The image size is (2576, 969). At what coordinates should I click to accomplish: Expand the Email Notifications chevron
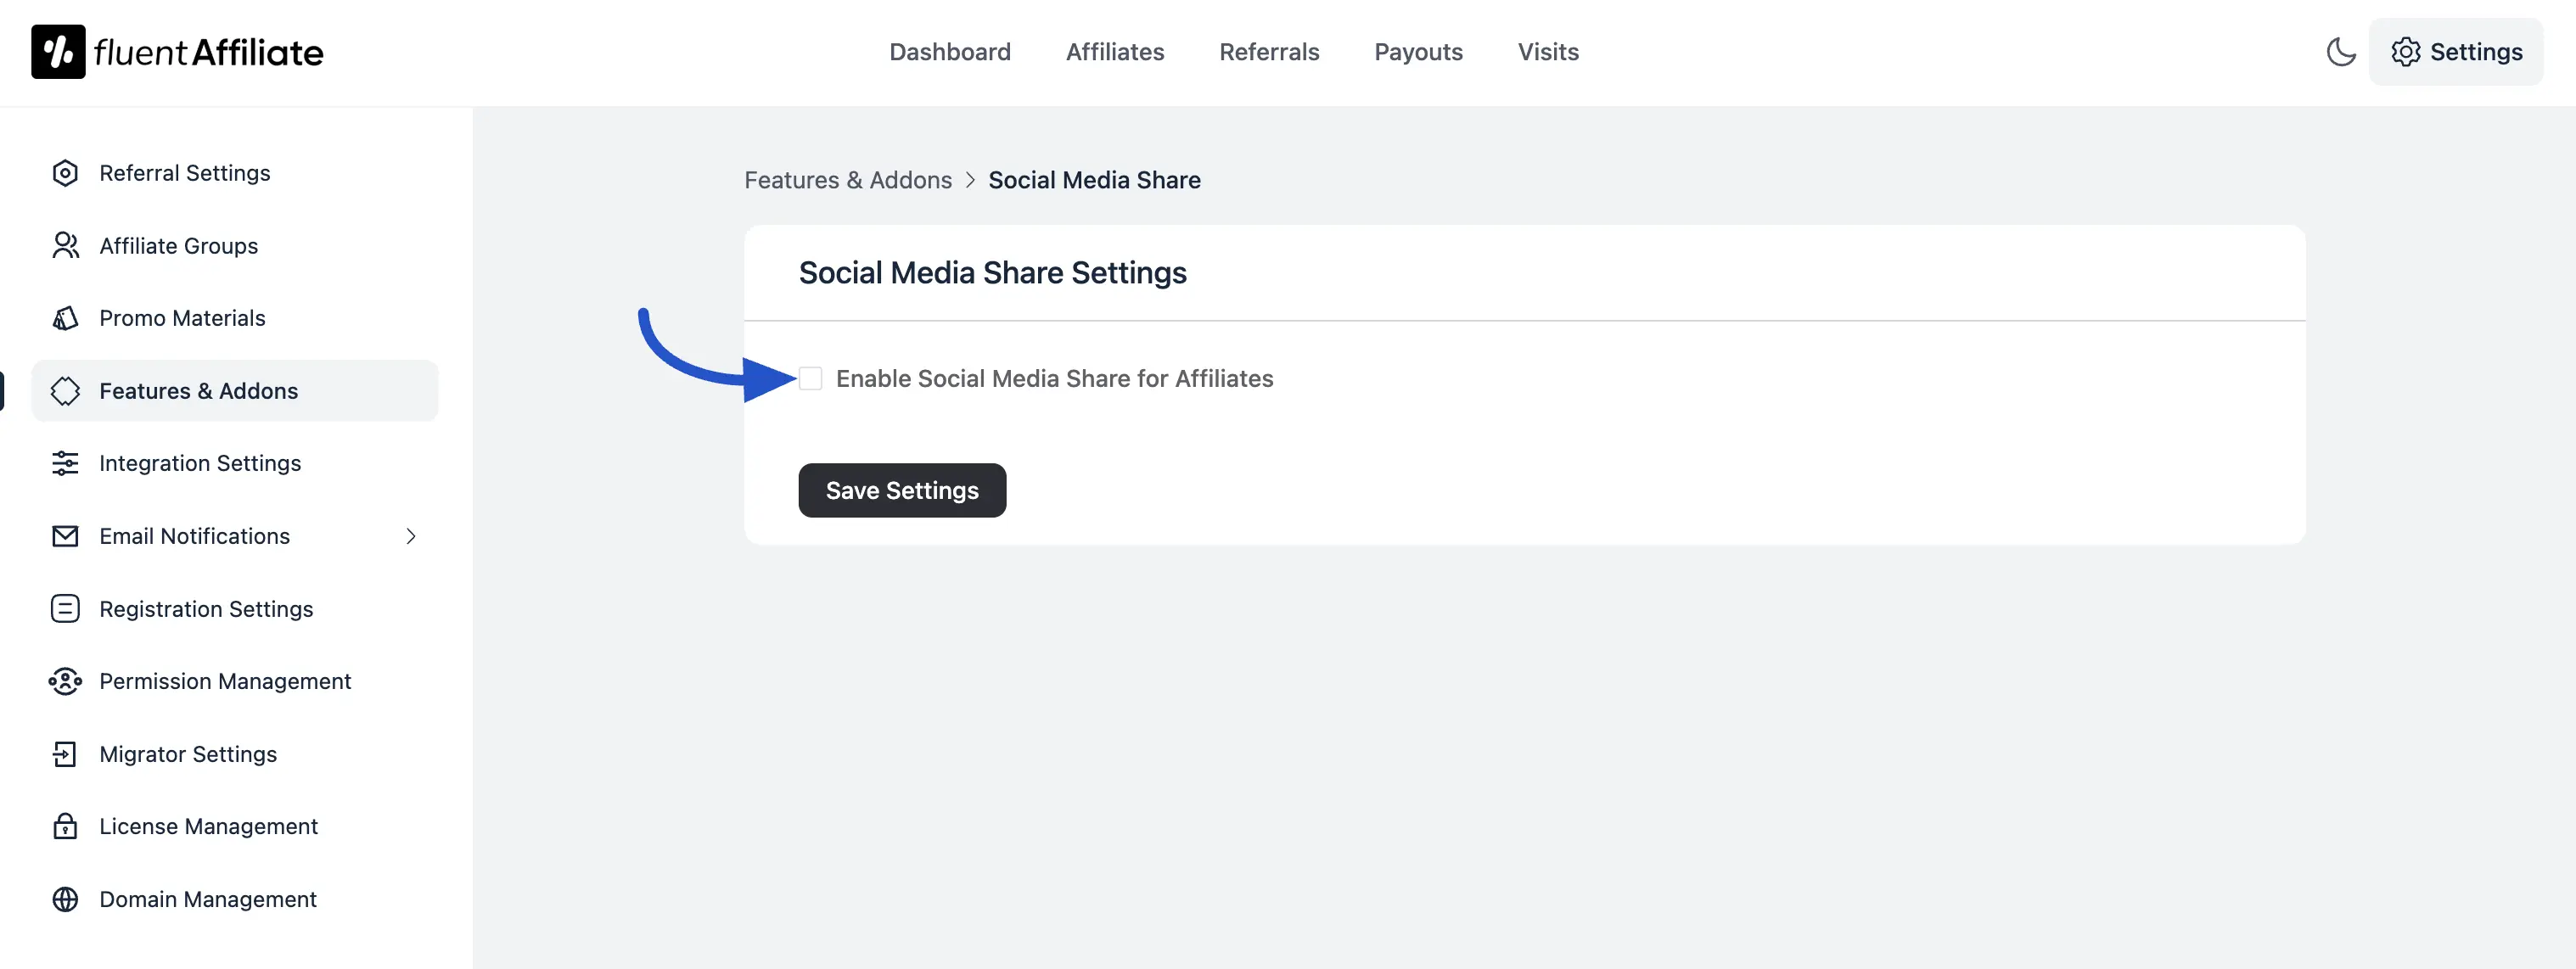[x=411, y=536]
